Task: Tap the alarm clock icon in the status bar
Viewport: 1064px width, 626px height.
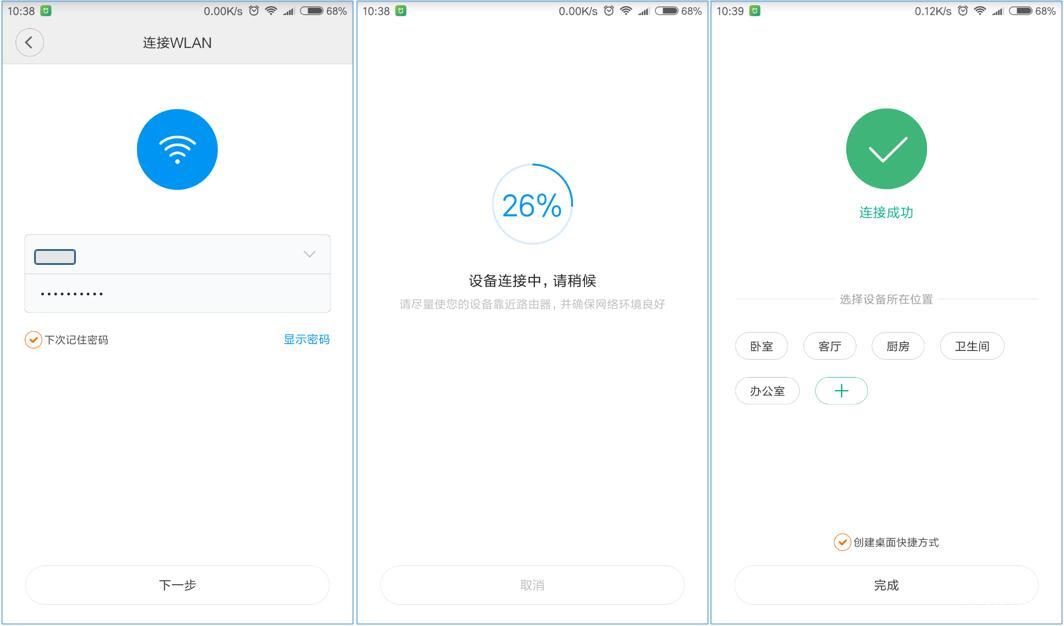Action: [x=253, y=11]
